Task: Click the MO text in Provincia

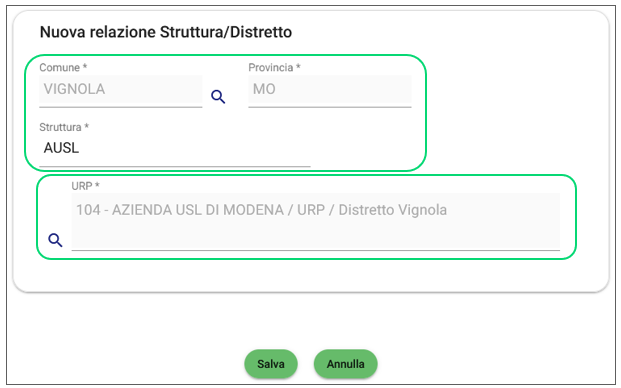Action: [x=264, y=89]
